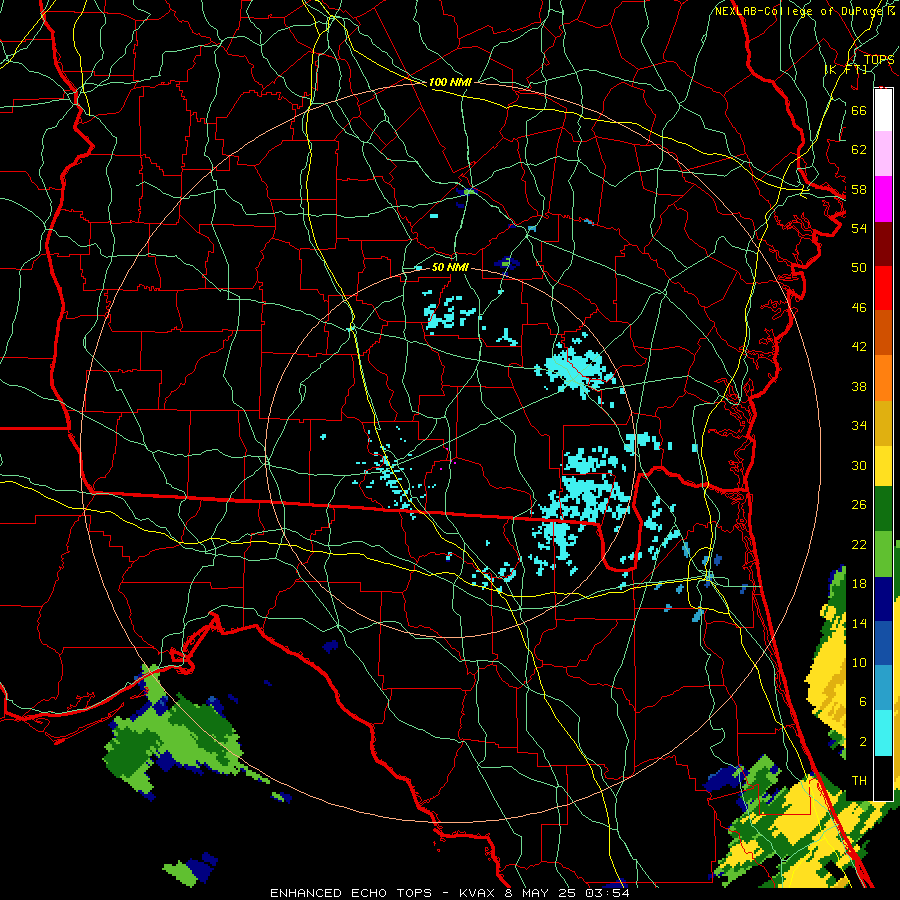The width and height of the screenshot is (900, 900).
Task: Click the "50 NMI" range ring label
Action: pos(450,267)
